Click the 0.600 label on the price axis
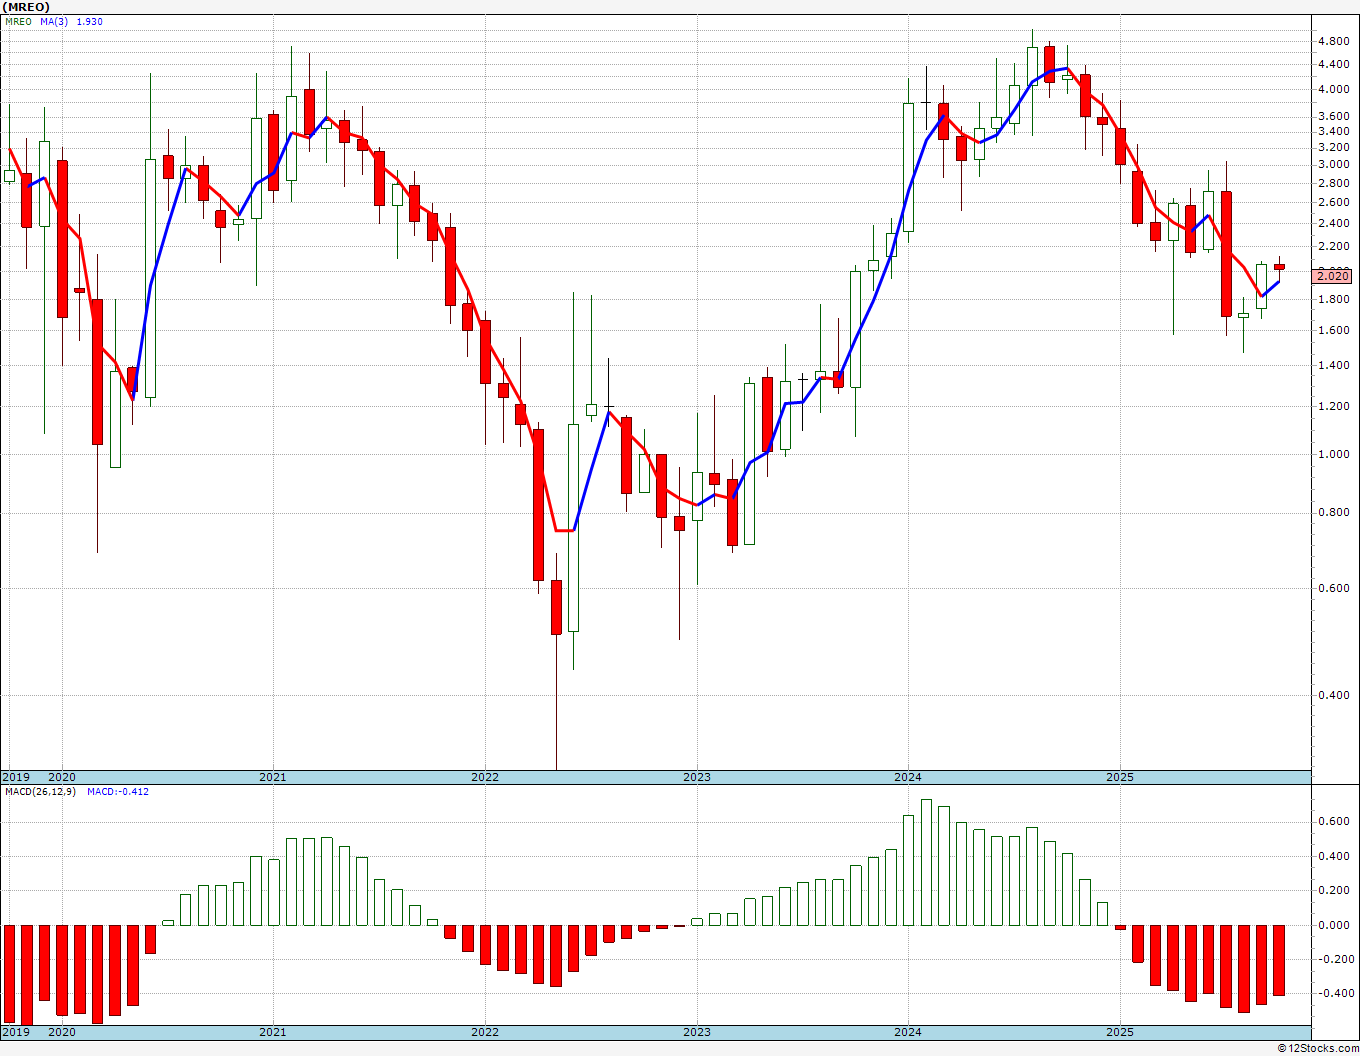1360x1056 pixels. [x=1333, y=589]
